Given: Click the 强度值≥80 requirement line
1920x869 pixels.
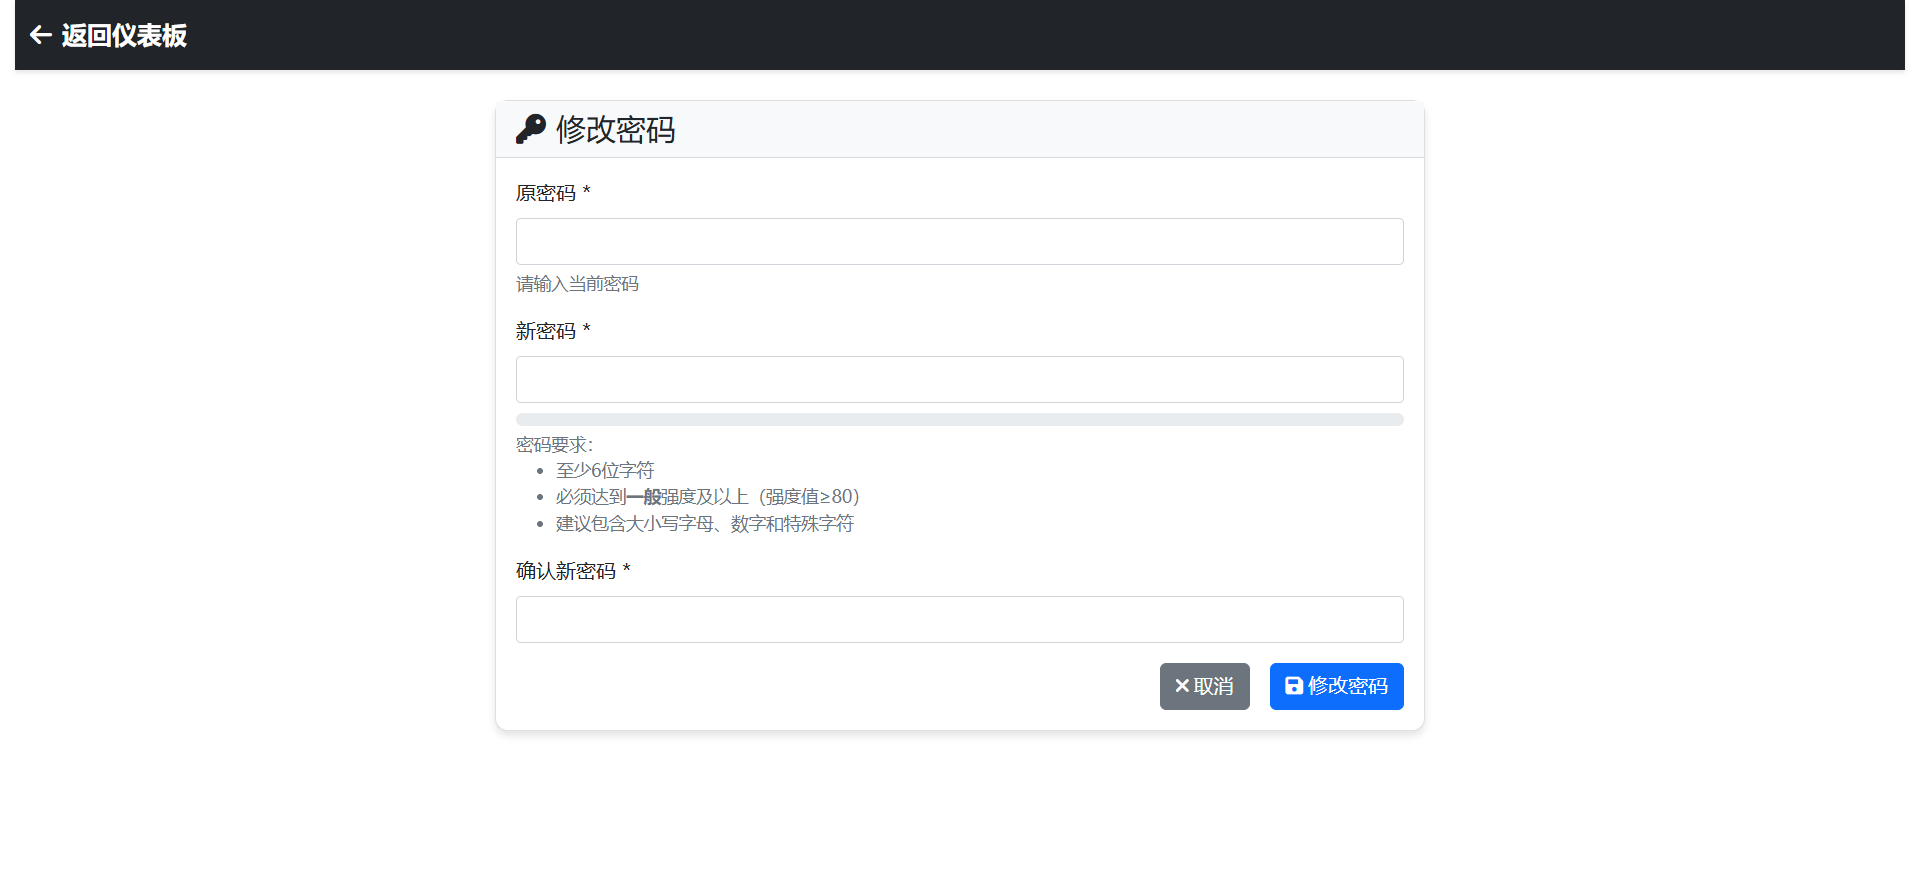Looking at the screenshot, I should coord(707,497).
